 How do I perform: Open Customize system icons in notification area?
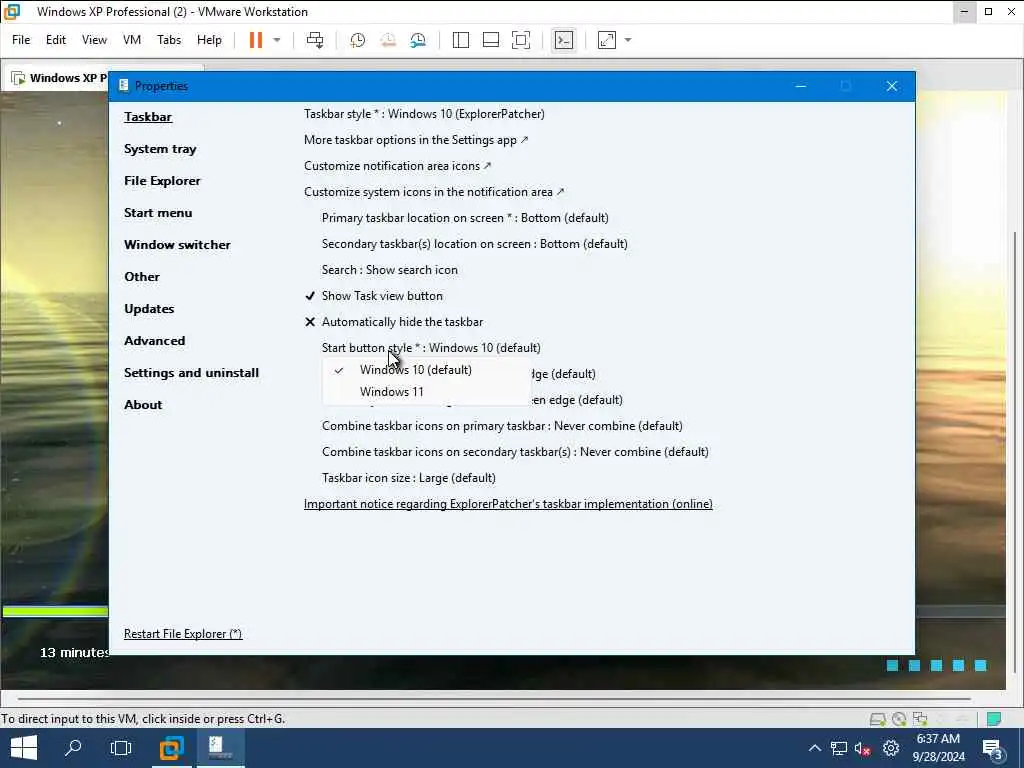point(434,192)
